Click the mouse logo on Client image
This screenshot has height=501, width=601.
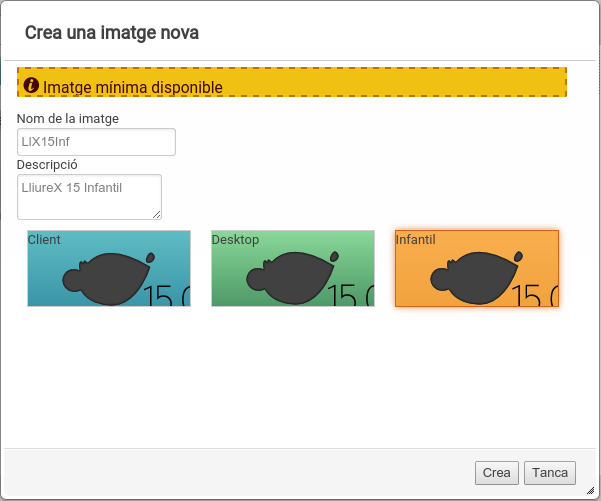[108, 277]
